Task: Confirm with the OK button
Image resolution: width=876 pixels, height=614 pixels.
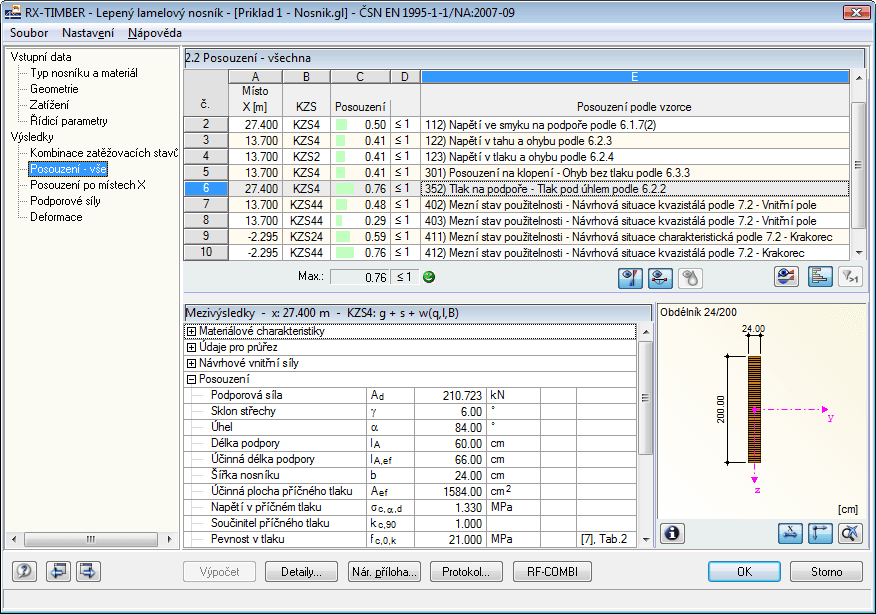Action: 744,572
